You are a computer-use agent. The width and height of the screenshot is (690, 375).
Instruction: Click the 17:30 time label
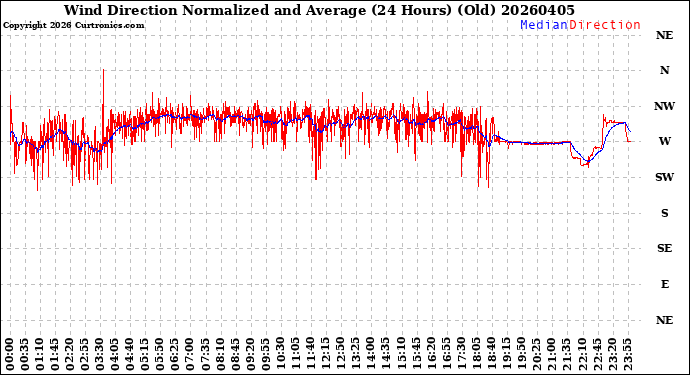tap(461, 354)
